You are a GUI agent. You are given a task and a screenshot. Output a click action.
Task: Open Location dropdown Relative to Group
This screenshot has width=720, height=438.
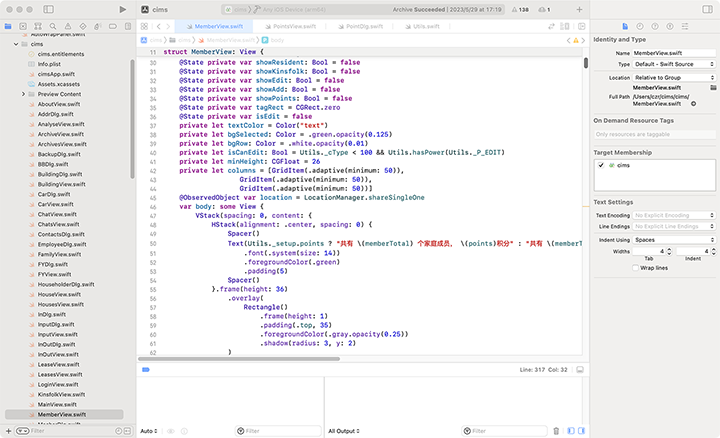674,78
